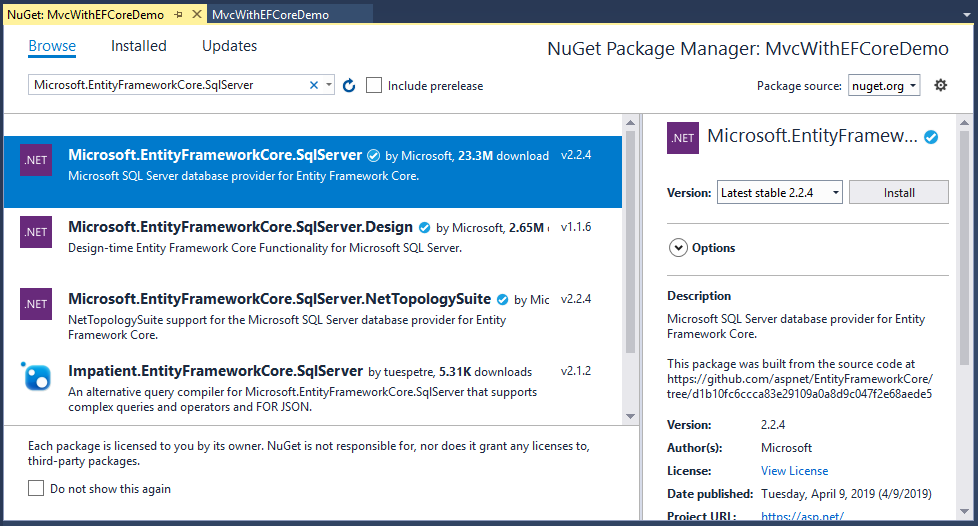Screen dimensions: 978x526
Task: Clear the search box with X icon
Action: click(x=314, y=85)
